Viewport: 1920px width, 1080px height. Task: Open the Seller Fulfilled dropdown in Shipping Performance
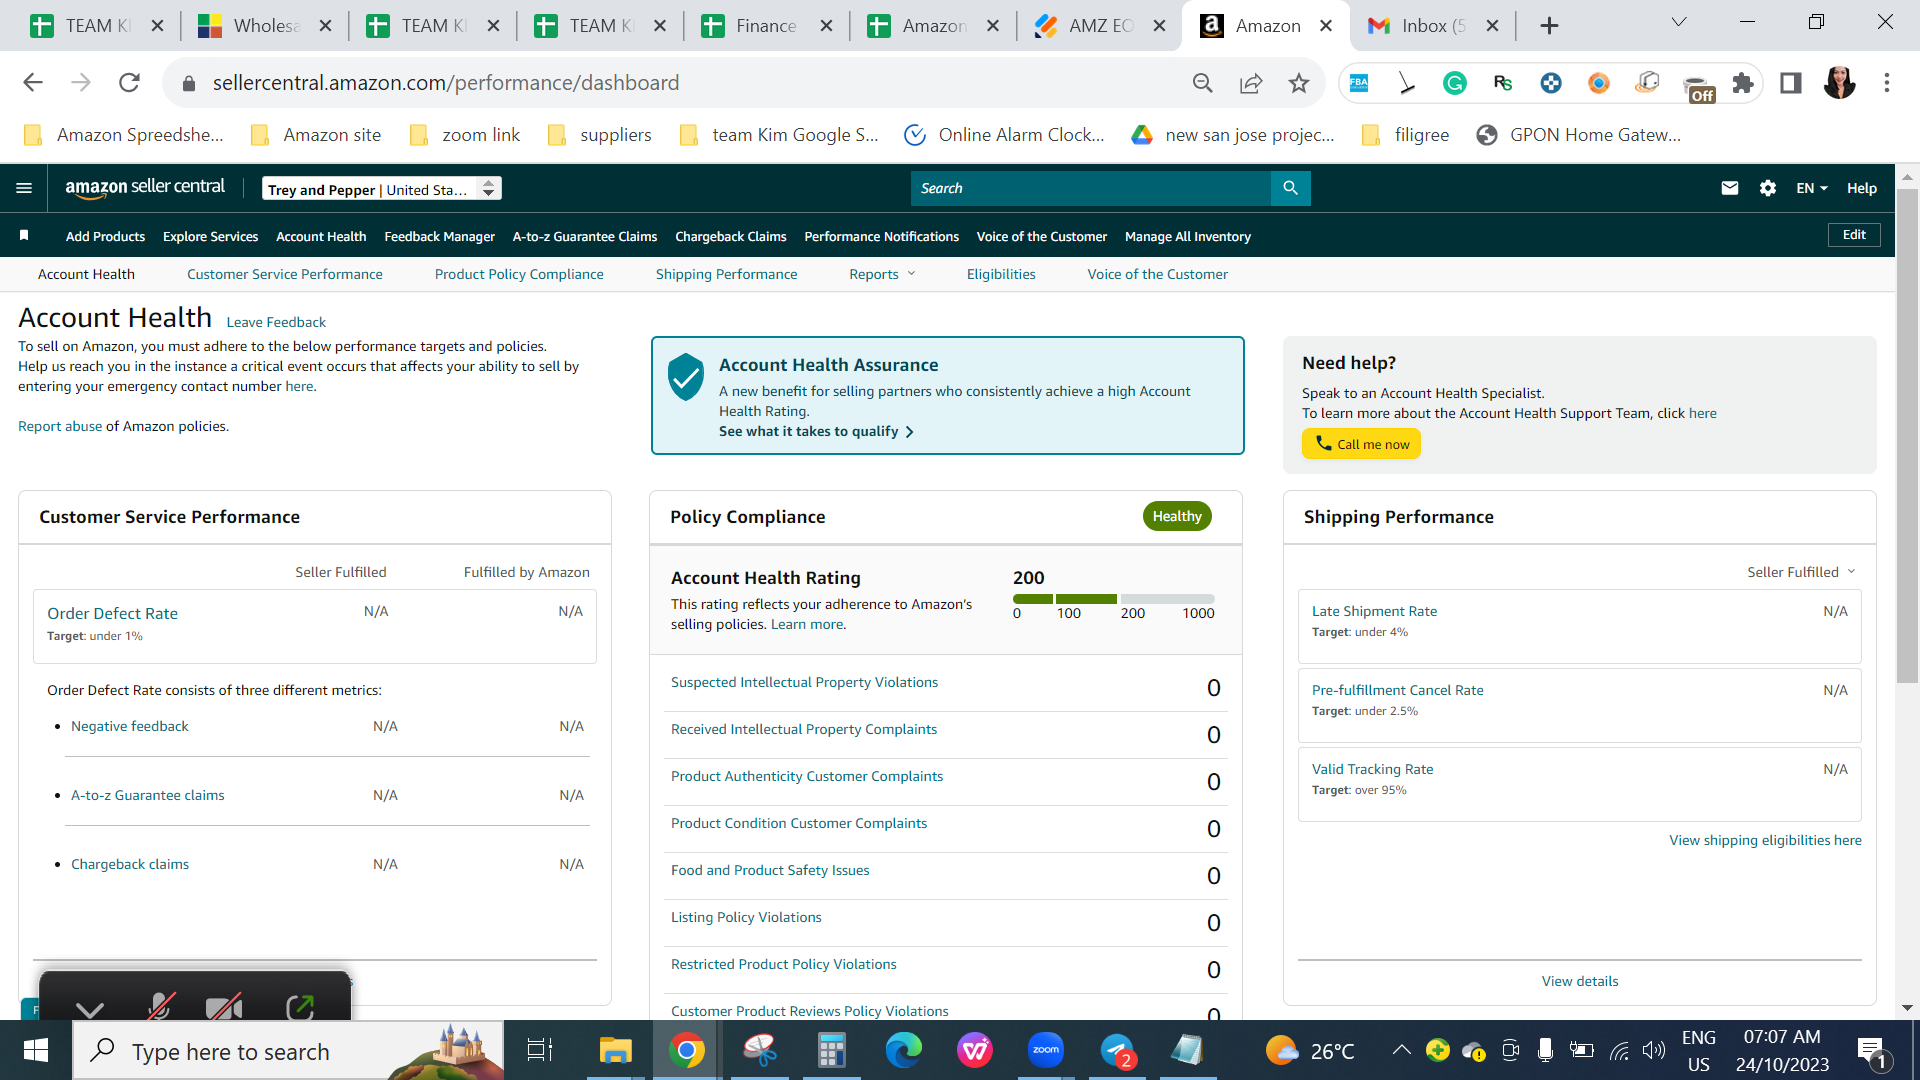pos(1801,572)
